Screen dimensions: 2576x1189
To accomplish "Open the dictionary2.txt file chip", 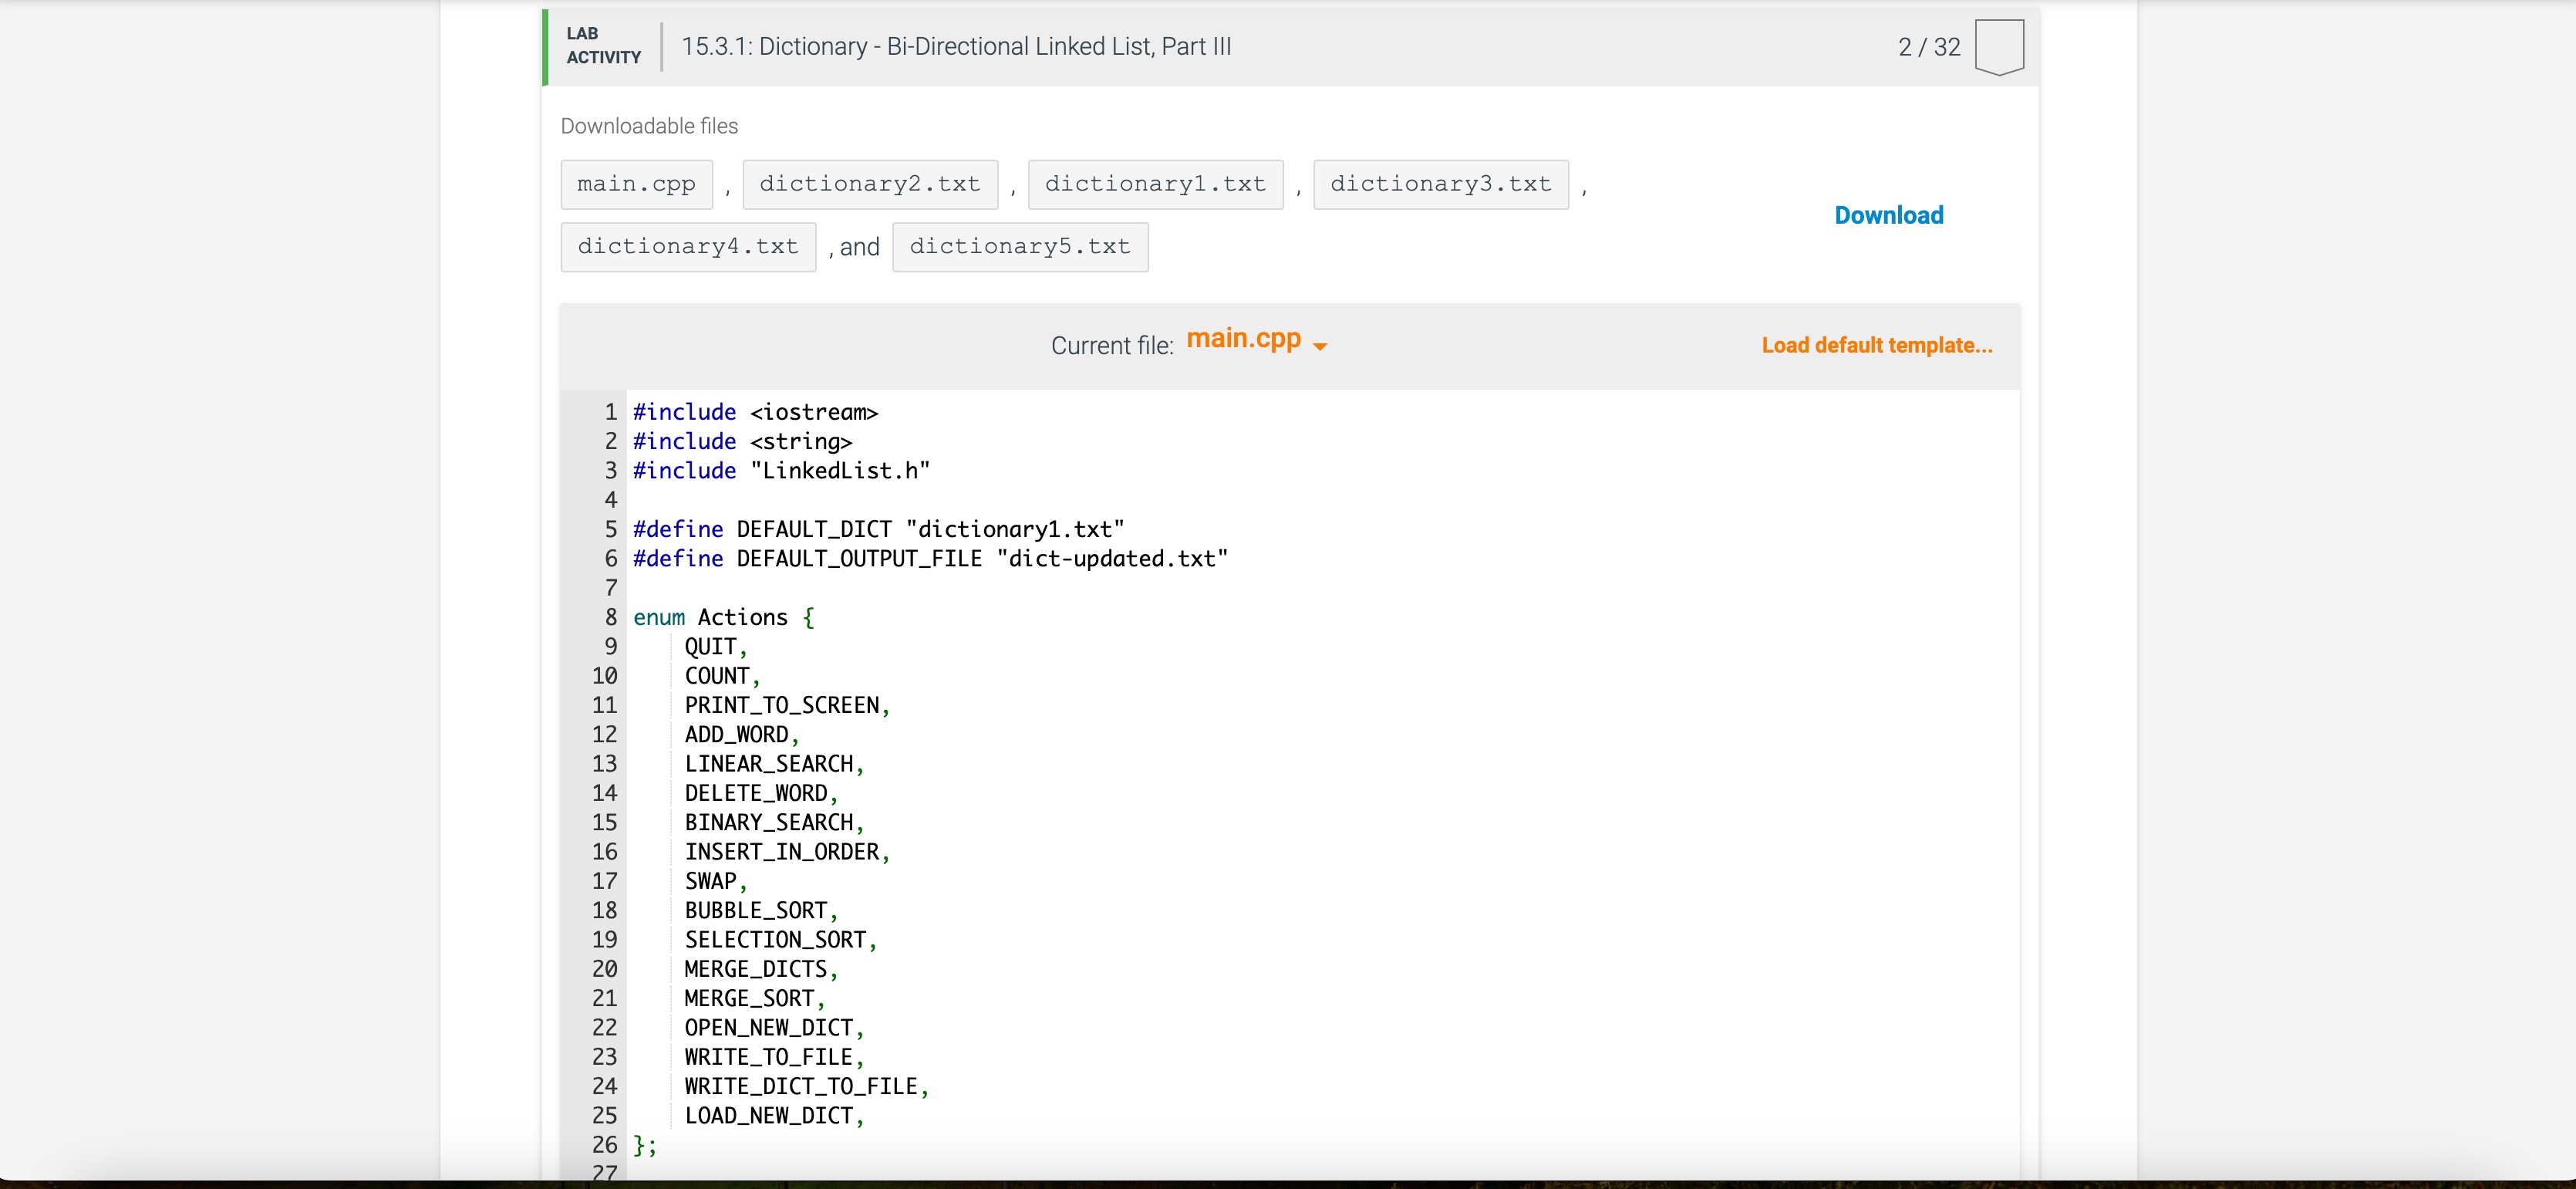I will (869, 184).
